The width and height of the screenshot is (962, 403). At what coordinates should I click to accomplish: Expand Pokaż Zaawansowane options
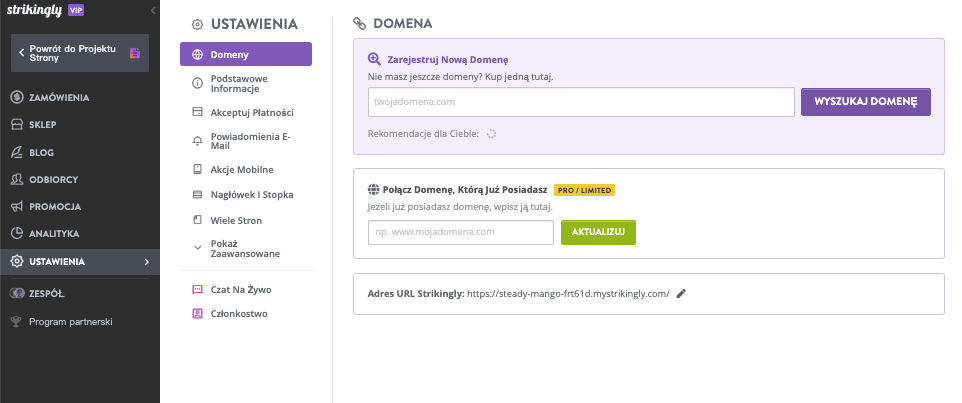(x=246, y=248)
